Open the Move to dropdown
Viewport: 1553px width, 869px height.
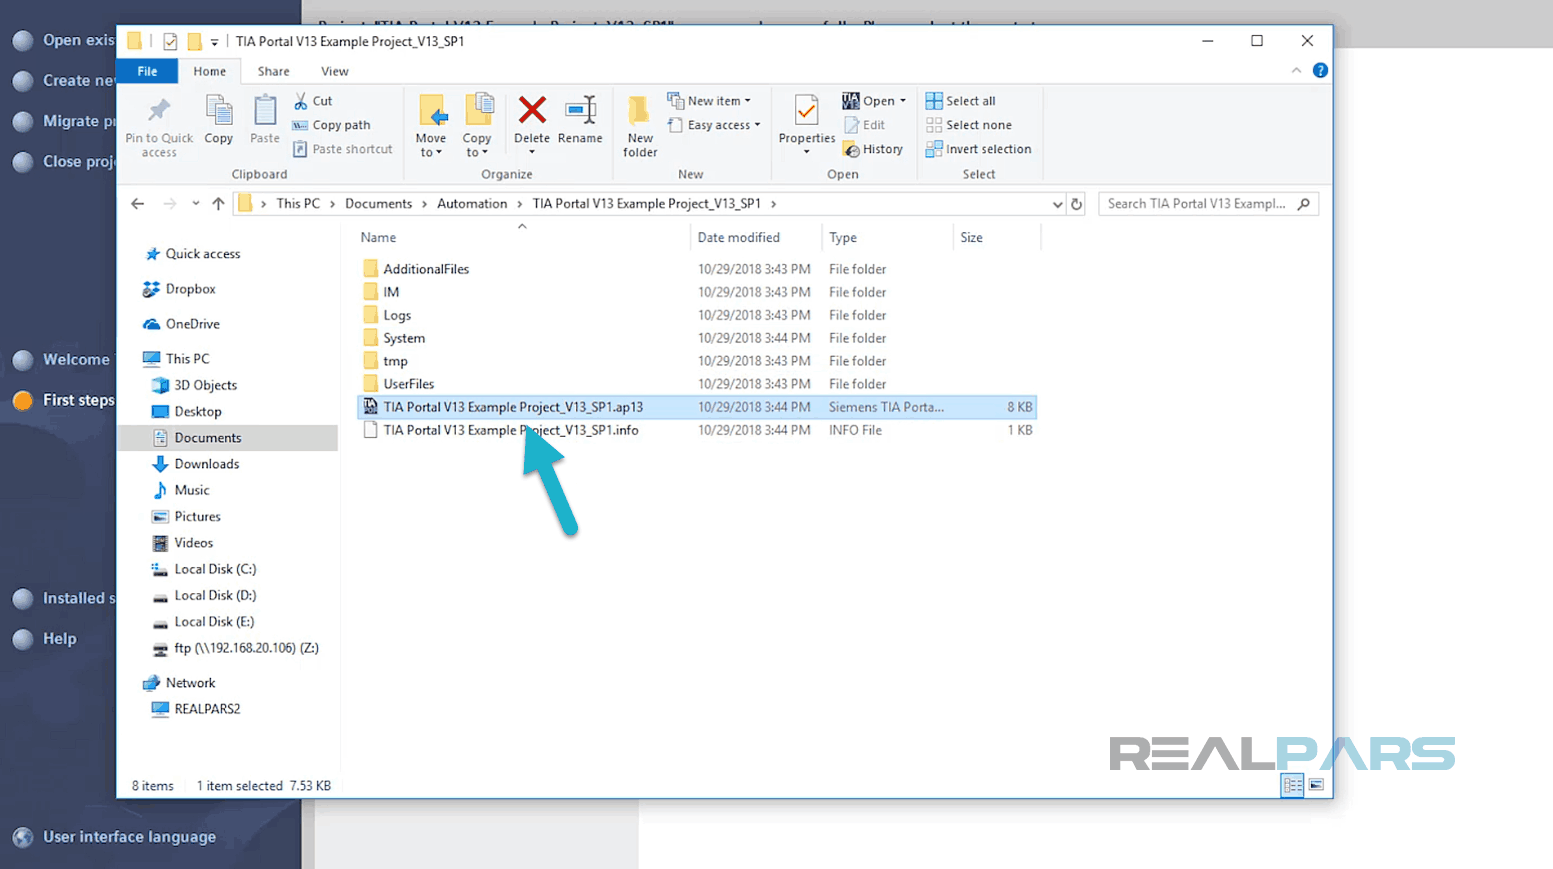(431, 145)
